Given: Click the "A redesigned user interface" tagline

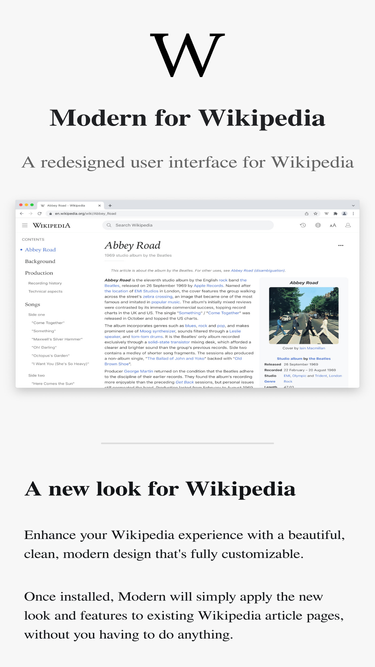Looking at the screenshot, I should pos(188,162).
